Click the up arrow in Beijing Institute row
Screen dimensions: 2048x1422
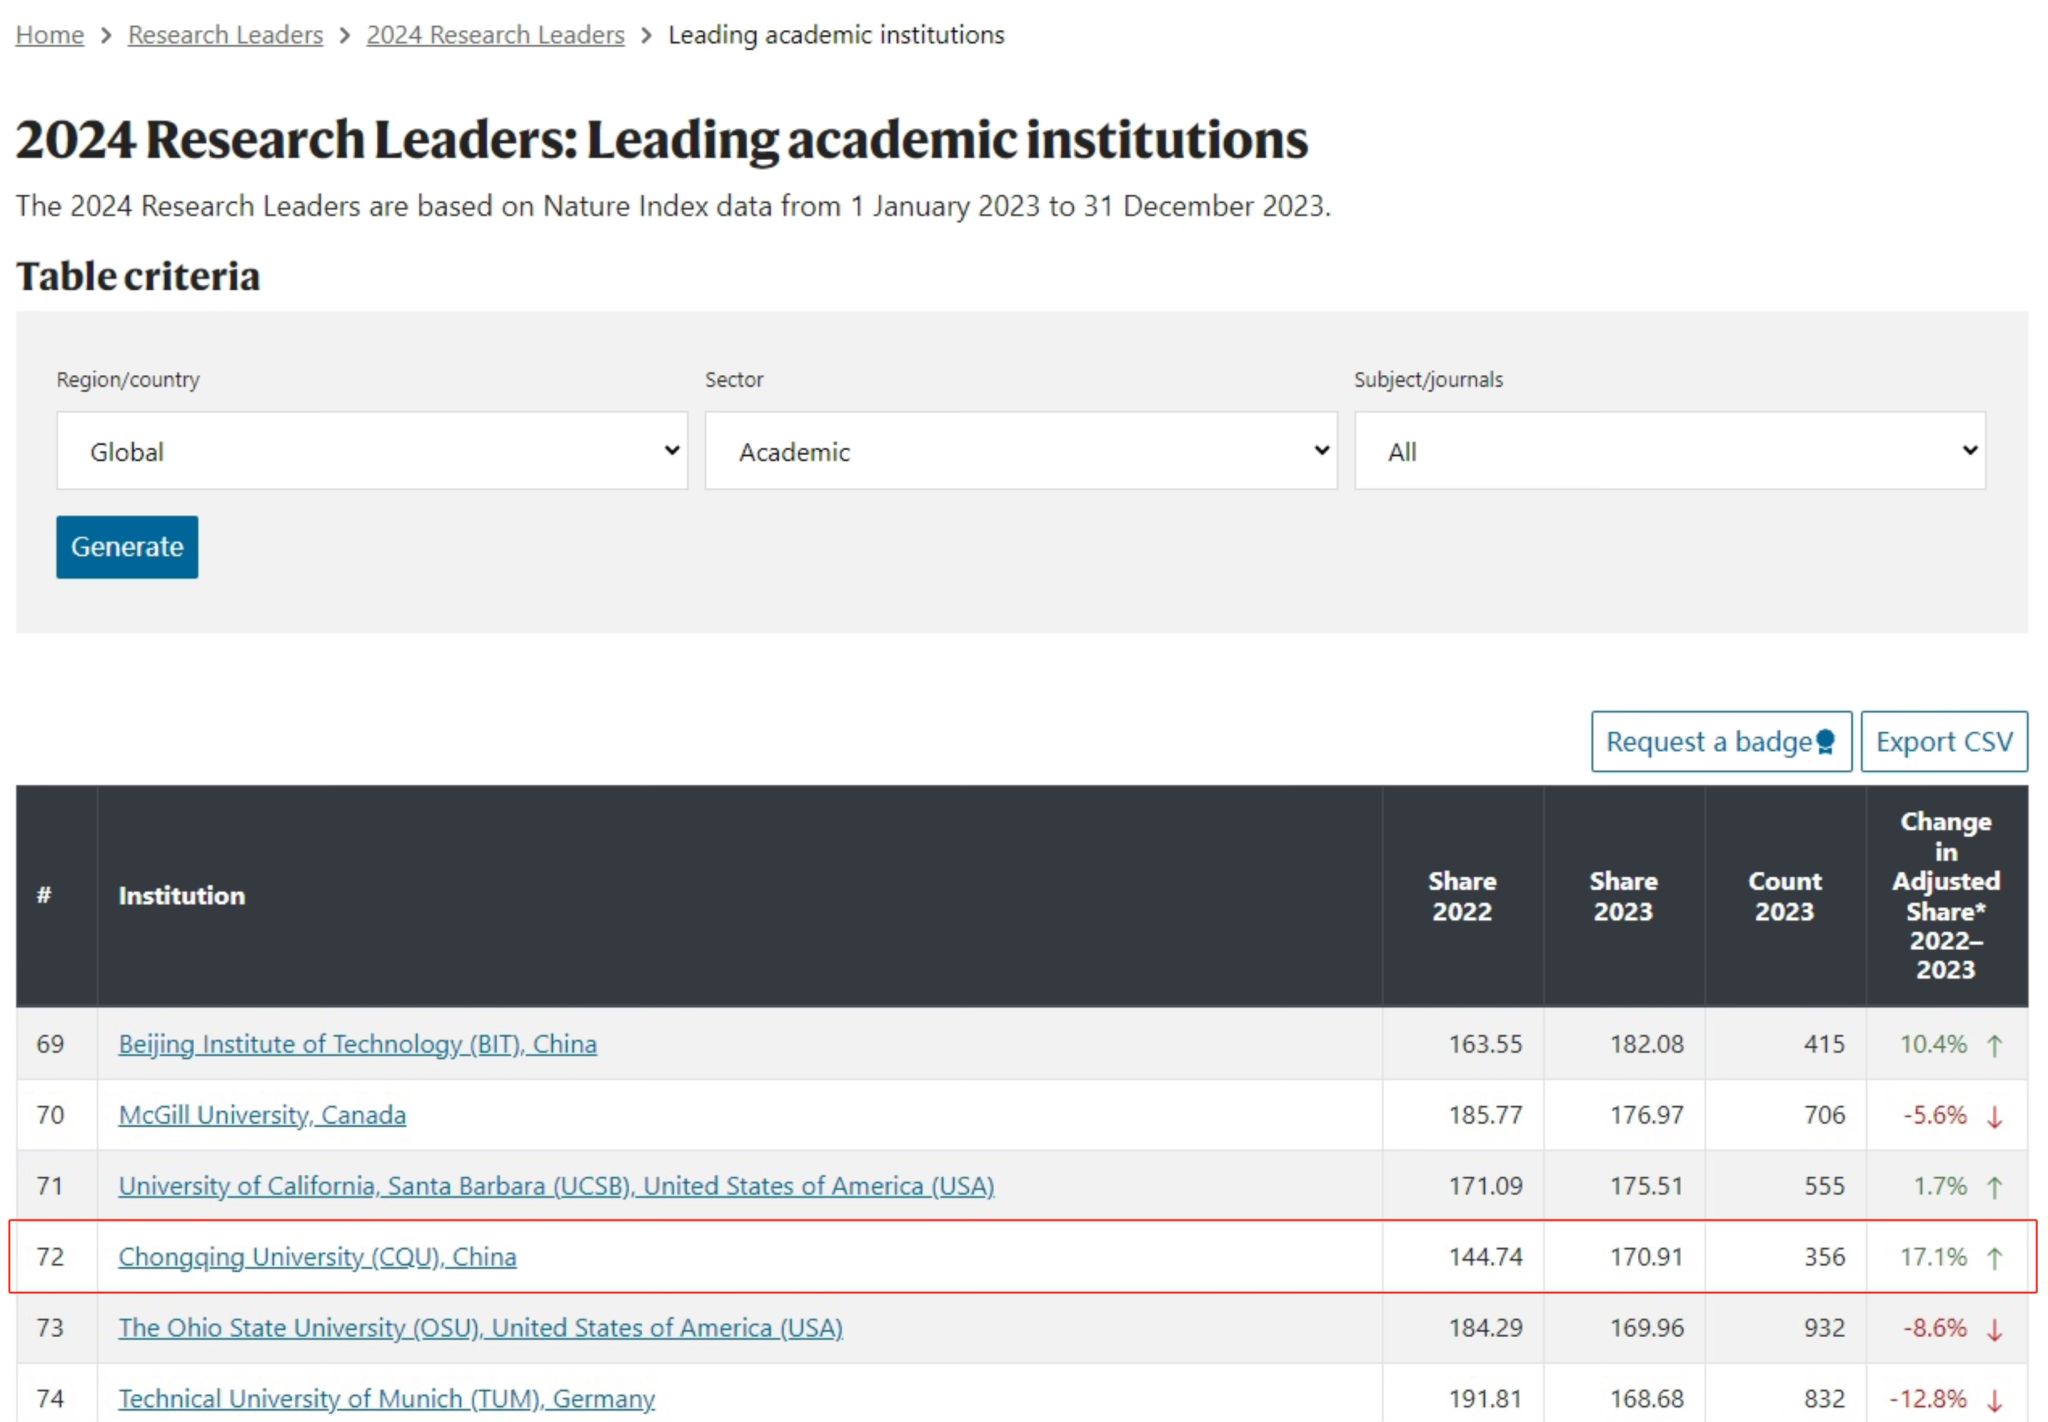1994,1045
